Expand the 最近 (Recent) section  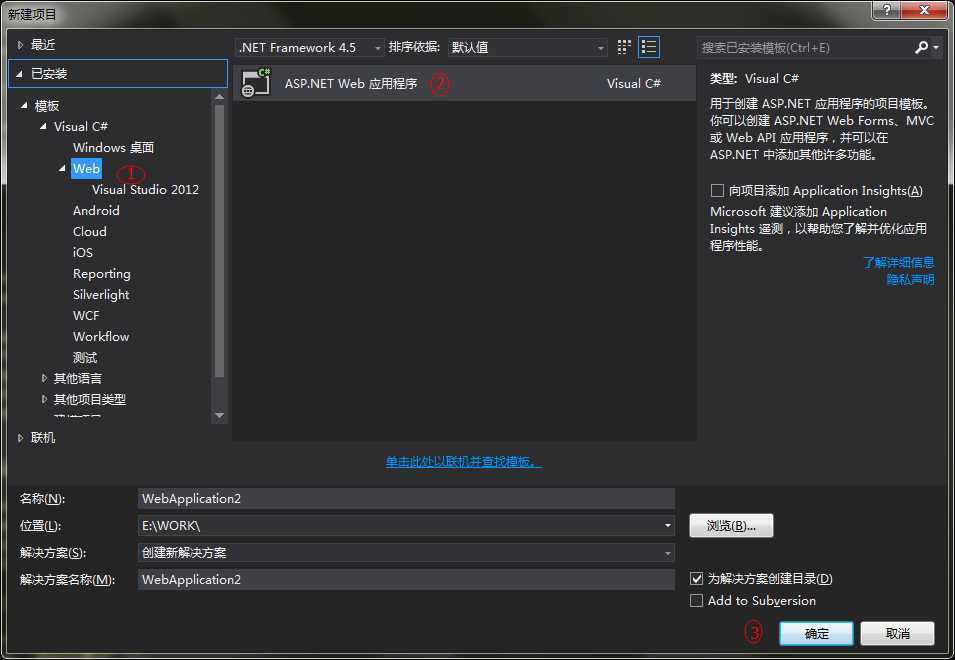click(20, 44)
